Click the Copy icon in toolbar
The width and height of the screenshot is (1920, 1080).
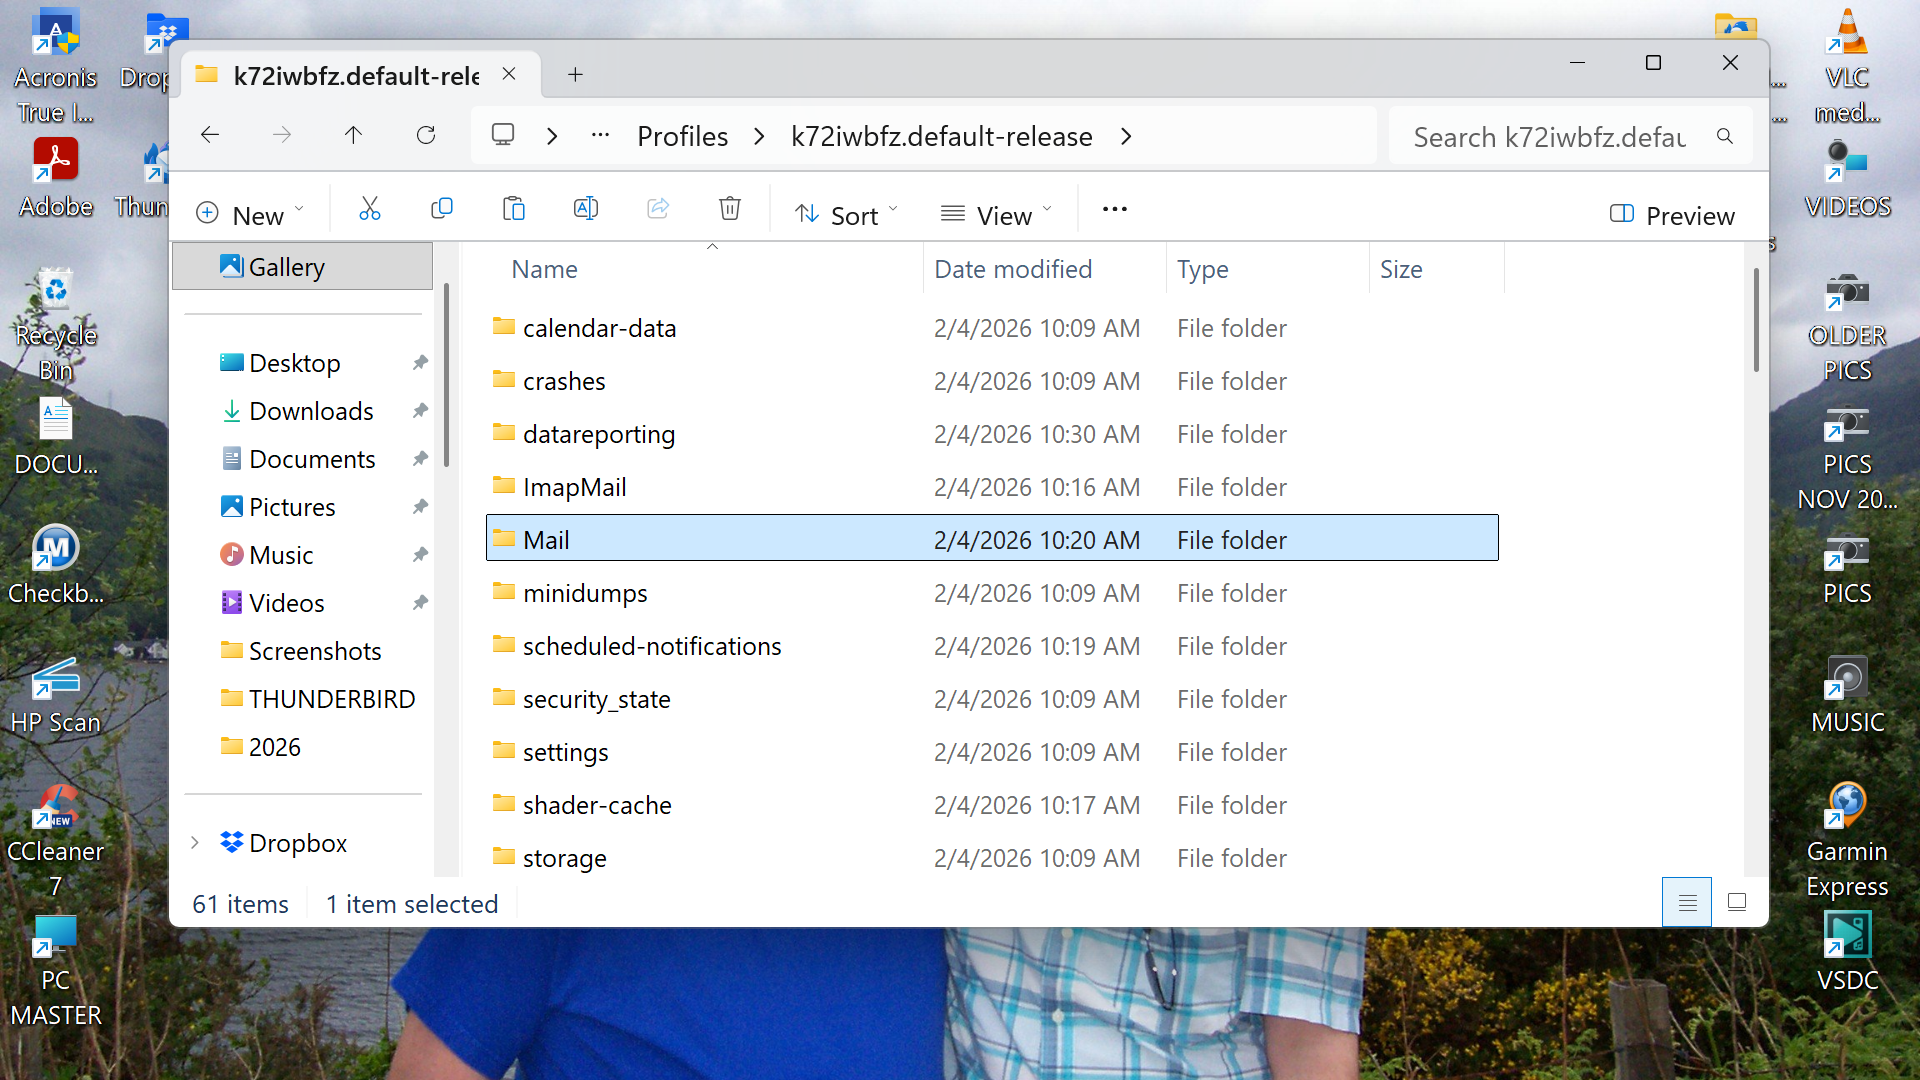click(x=441, y=209)
